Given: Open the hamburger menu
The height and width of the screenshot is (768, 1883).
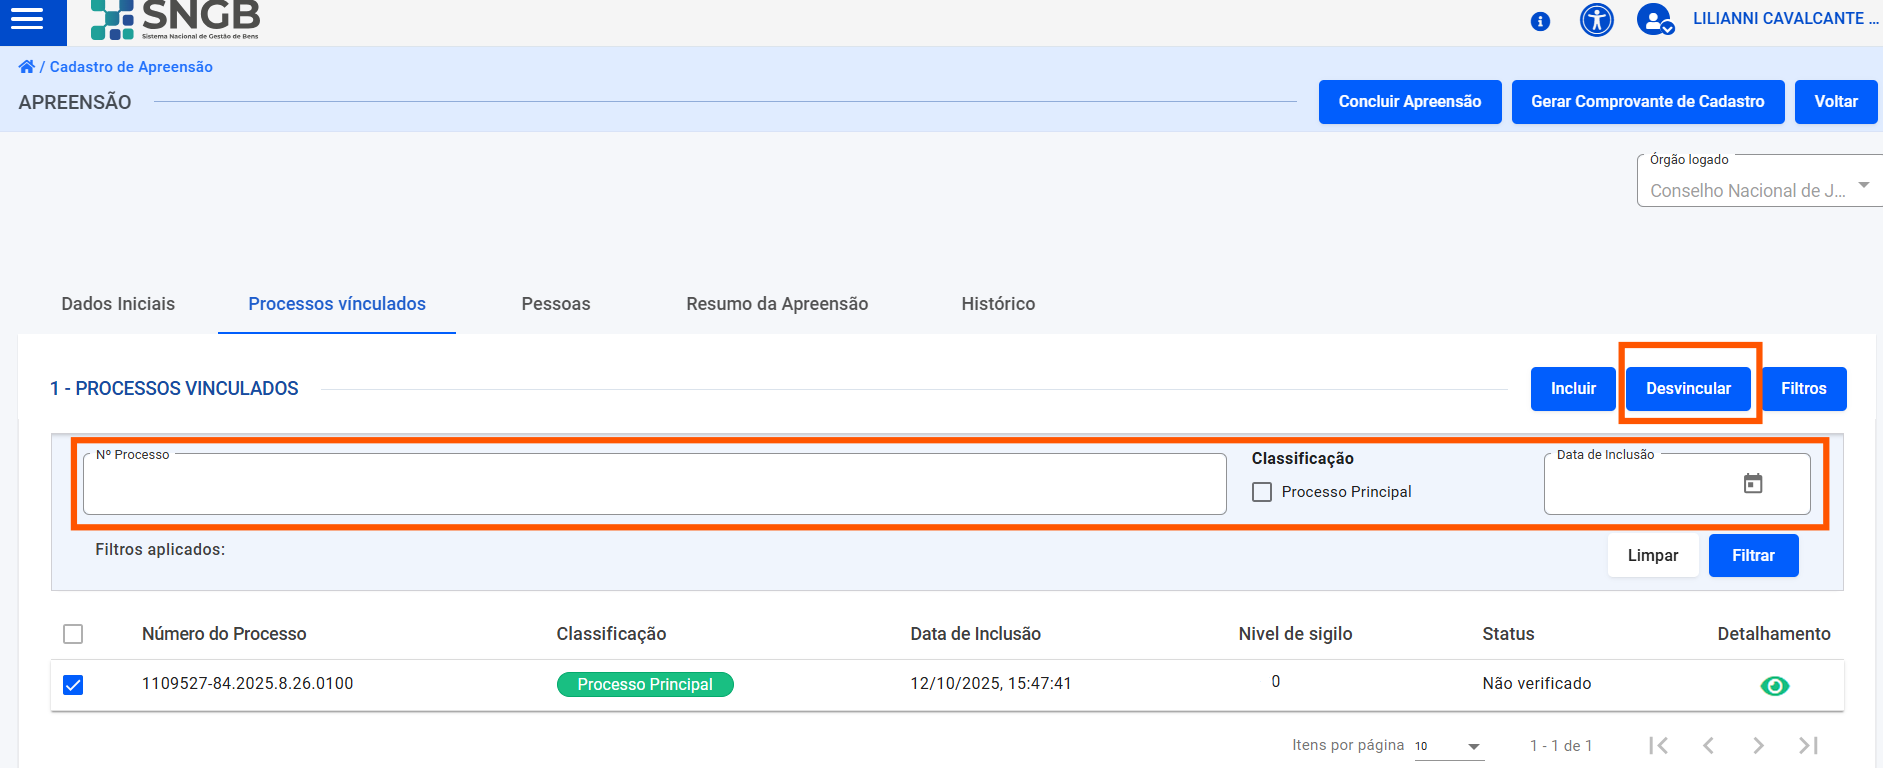Looking at the screenshot, I should pos(27,19).
